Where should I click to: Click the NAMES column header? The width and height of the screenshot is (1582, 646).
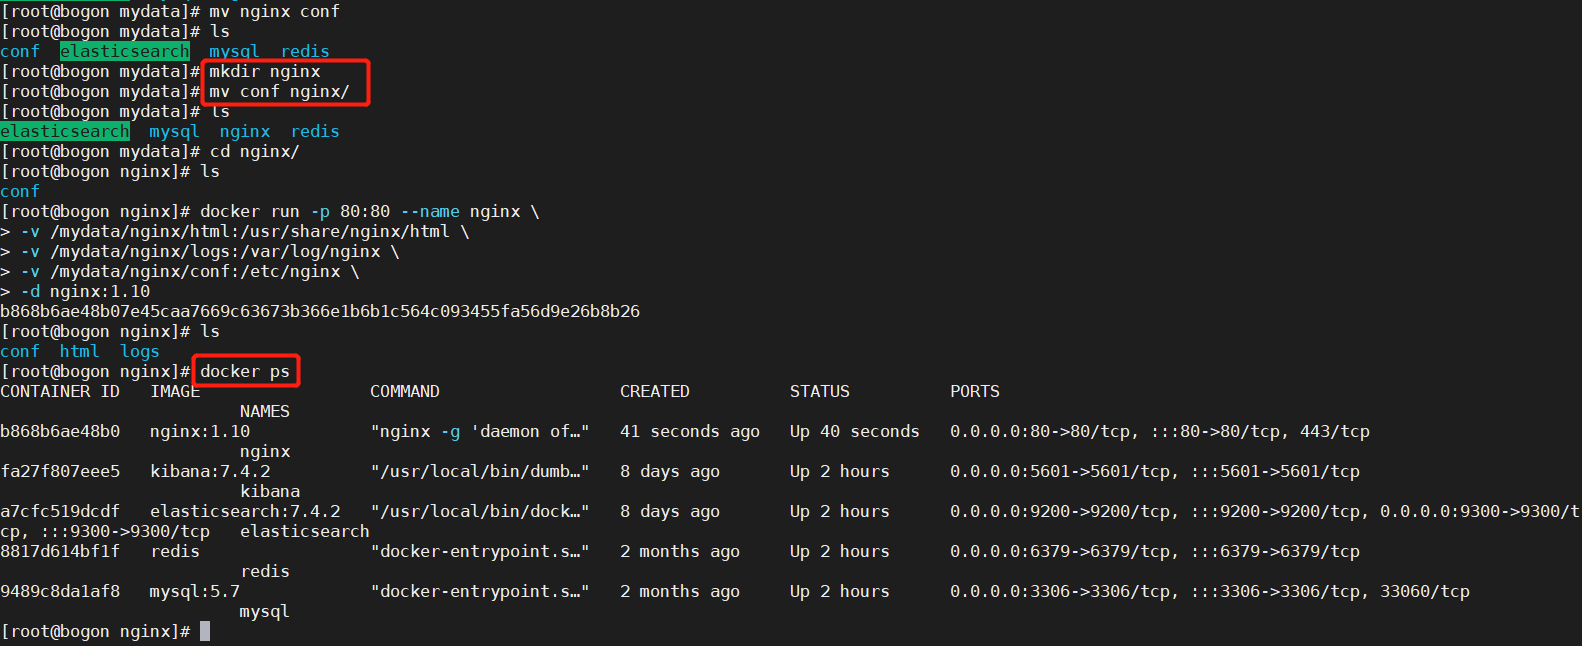point(265,411)
